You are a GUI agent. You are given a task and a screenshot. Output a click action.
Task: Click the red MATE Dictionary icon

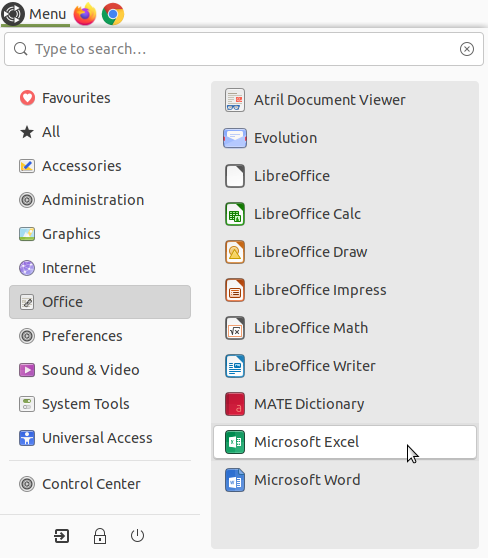click(235, 404)
